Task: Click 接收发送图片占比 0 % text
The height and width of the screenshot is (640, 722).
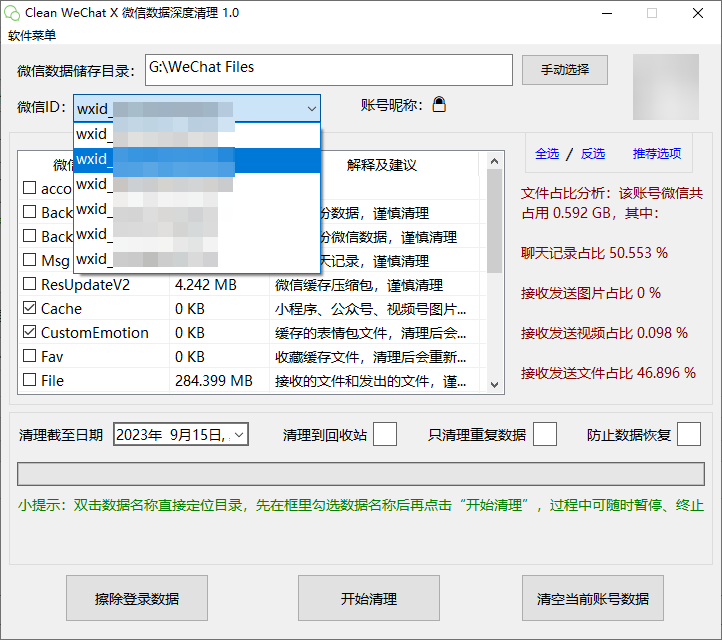Action: [591, 293]
